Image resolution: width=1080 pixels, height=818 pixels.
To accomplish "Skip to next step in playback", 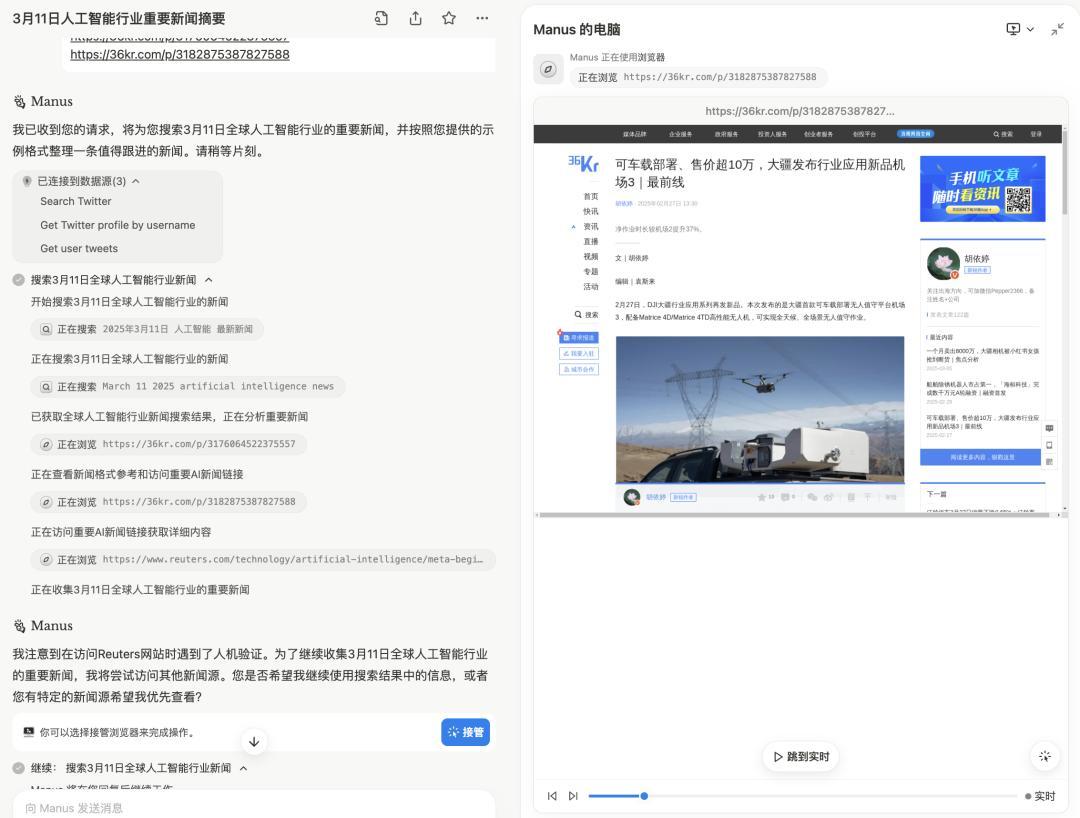I will click(573, 796).
